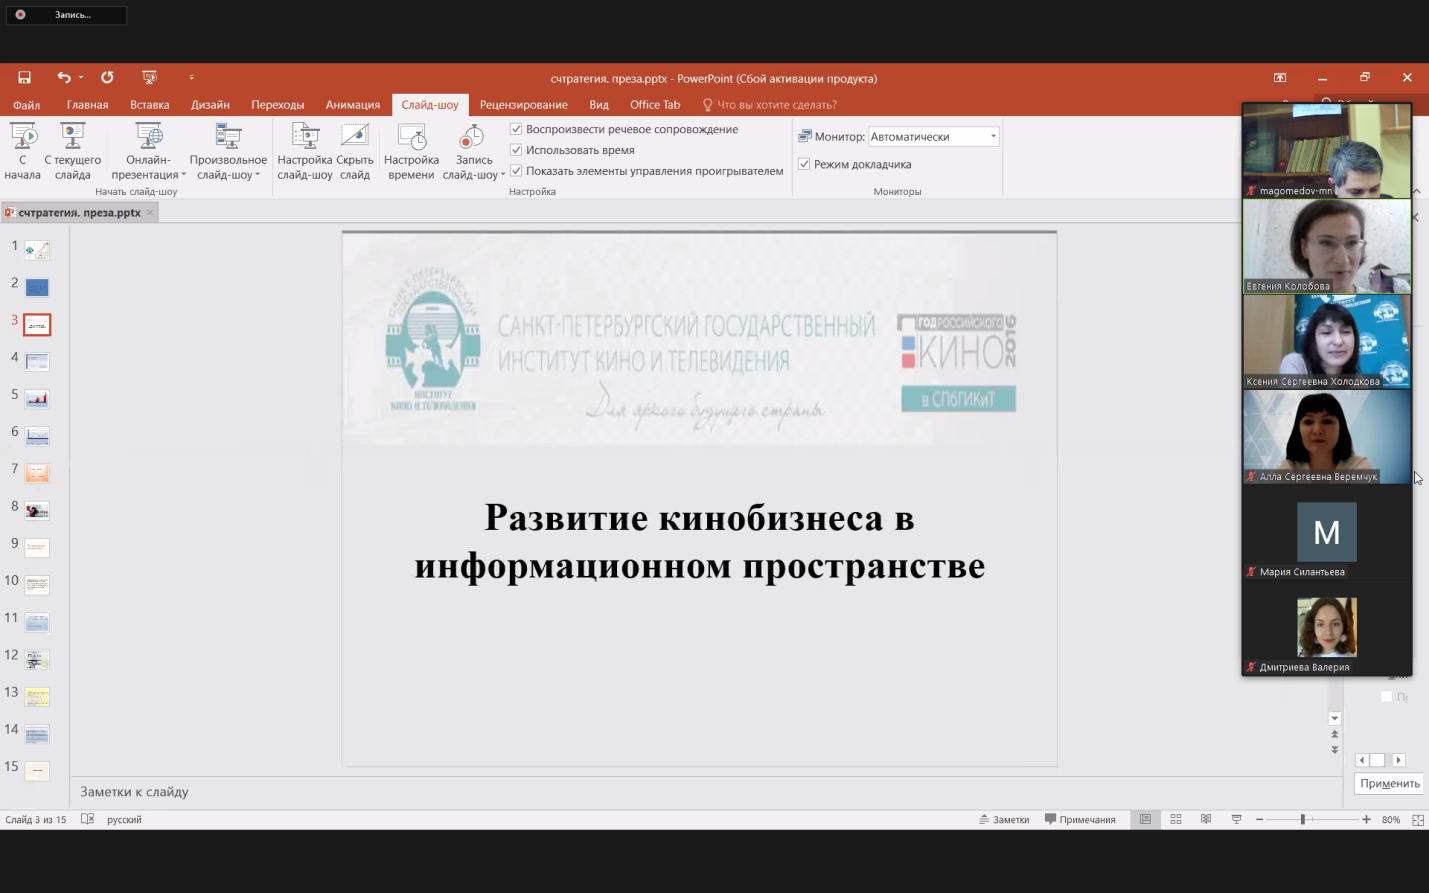
Task: Click 'Заметки' button in status bar
Action: tap(1005, 819)
